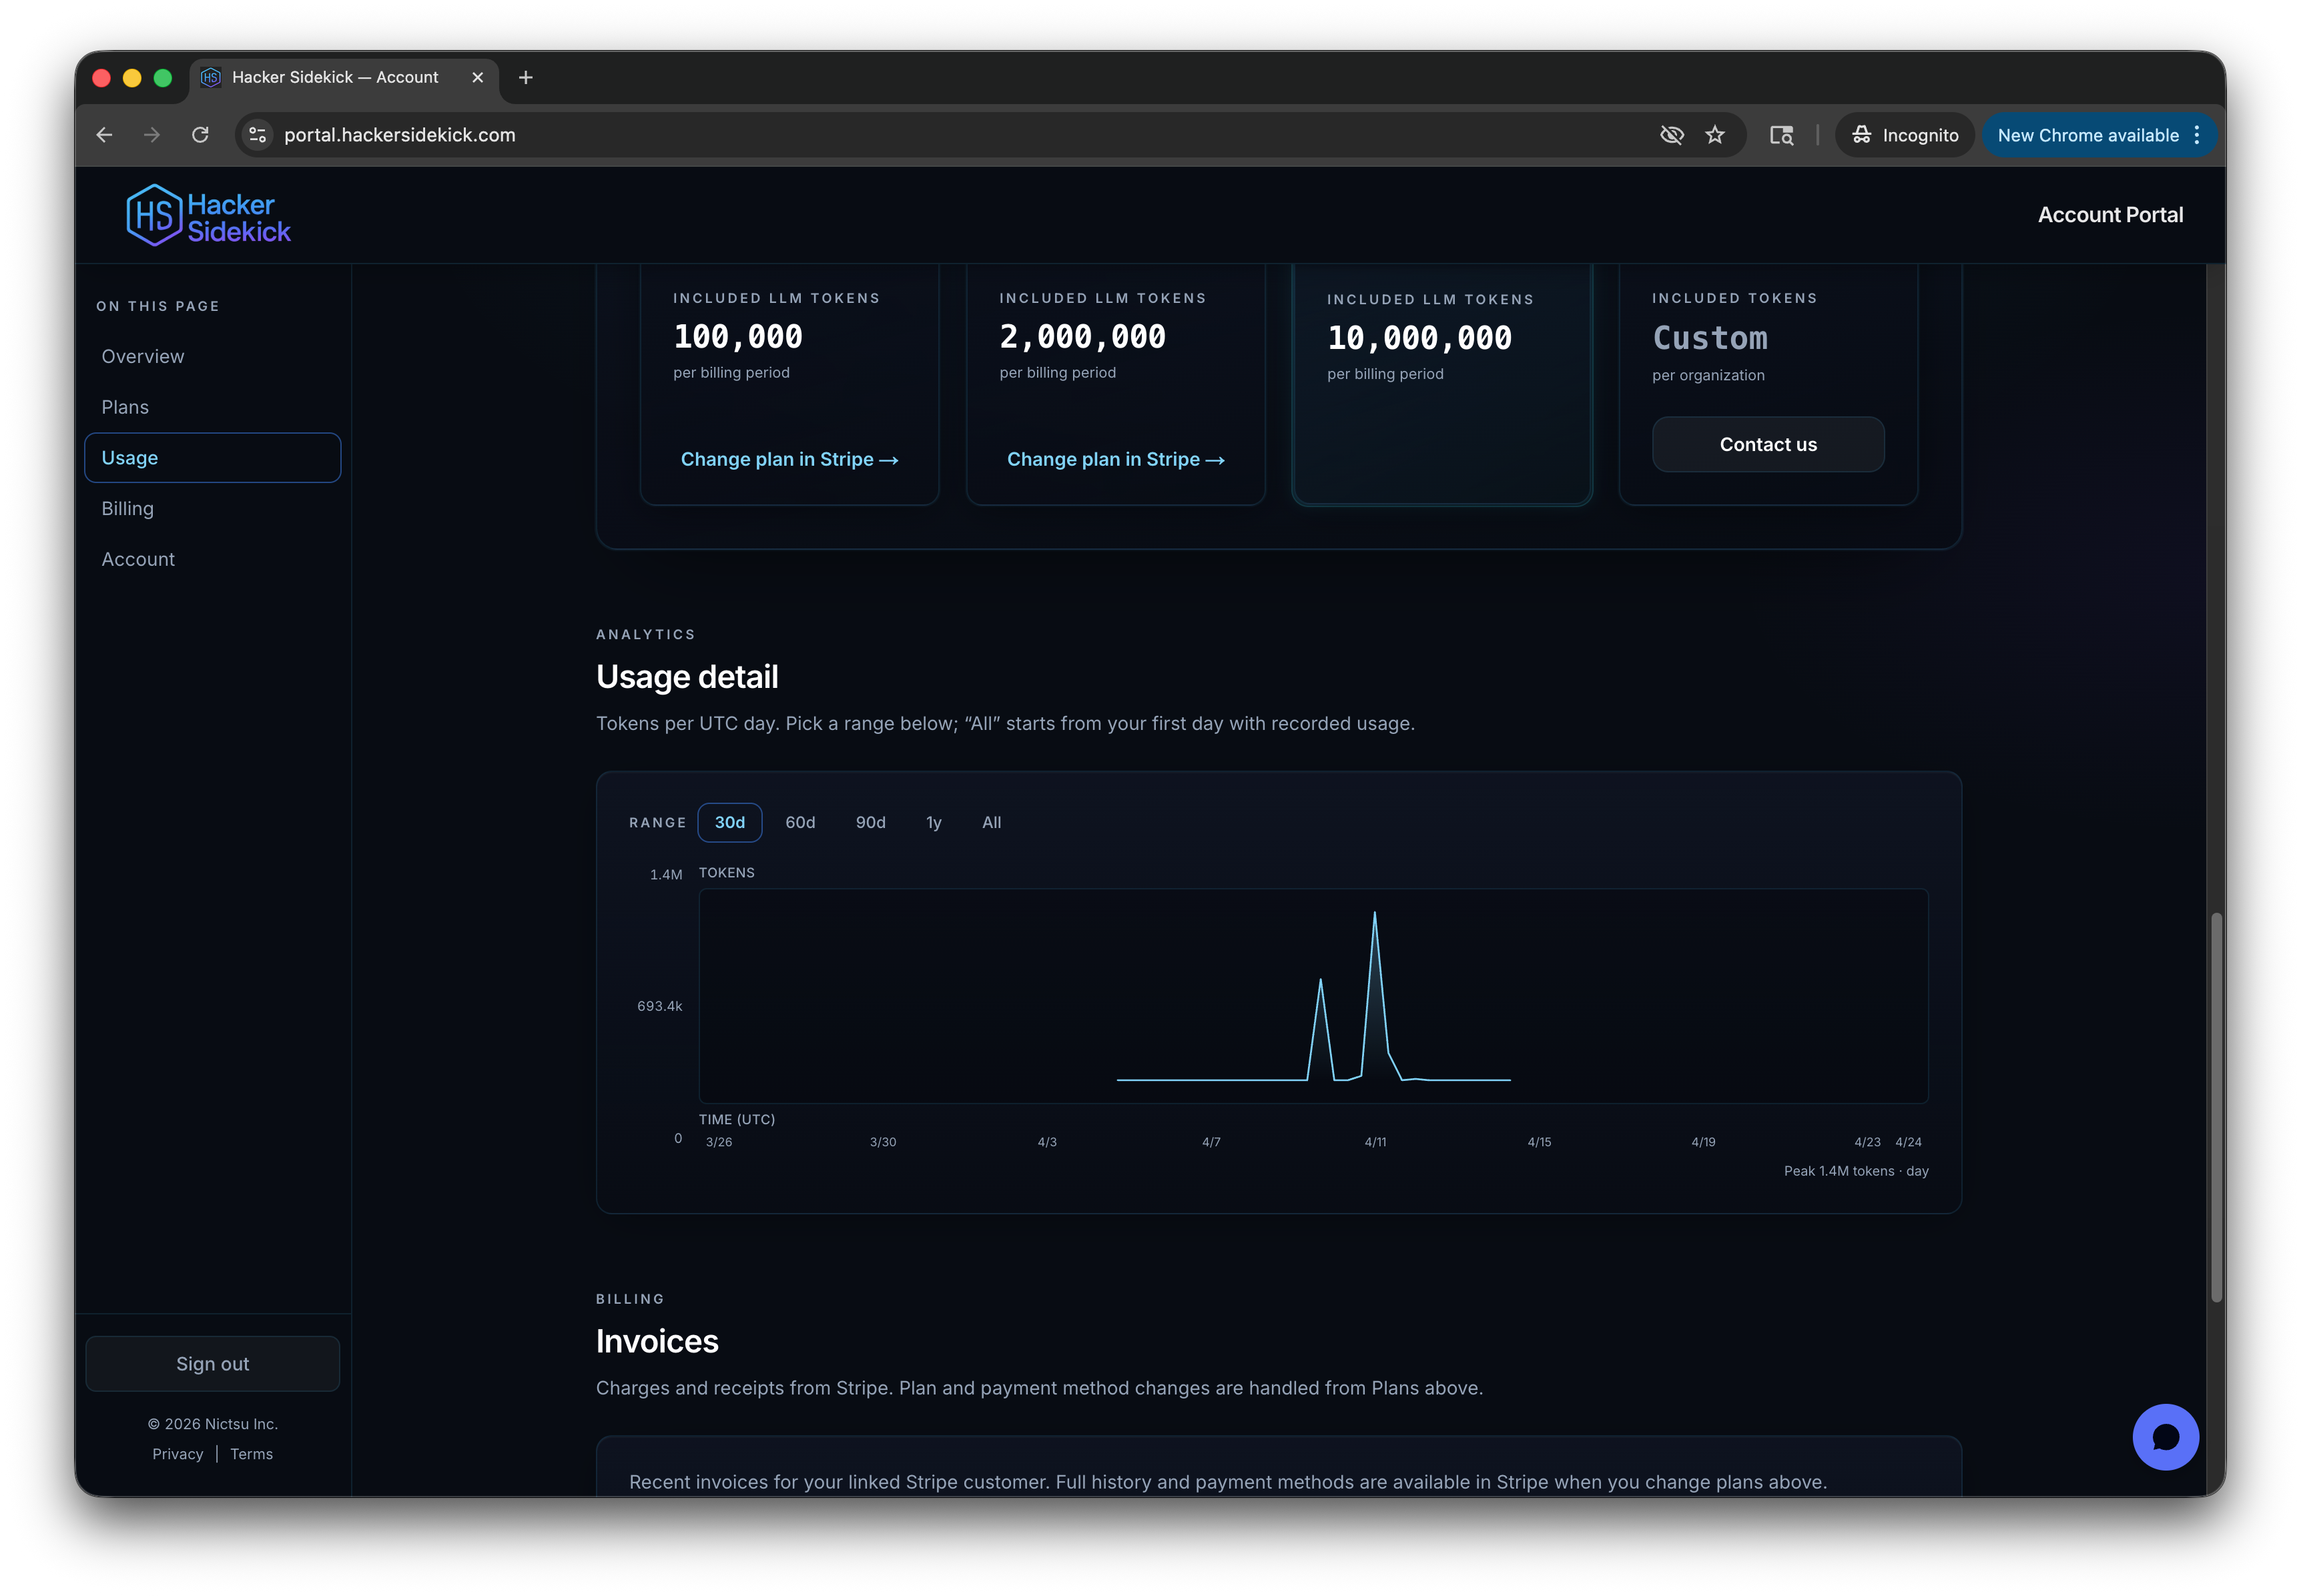Click the 4/24 axis label
This screenshot has width=2301, height=1596.
pos(1907,1141)
